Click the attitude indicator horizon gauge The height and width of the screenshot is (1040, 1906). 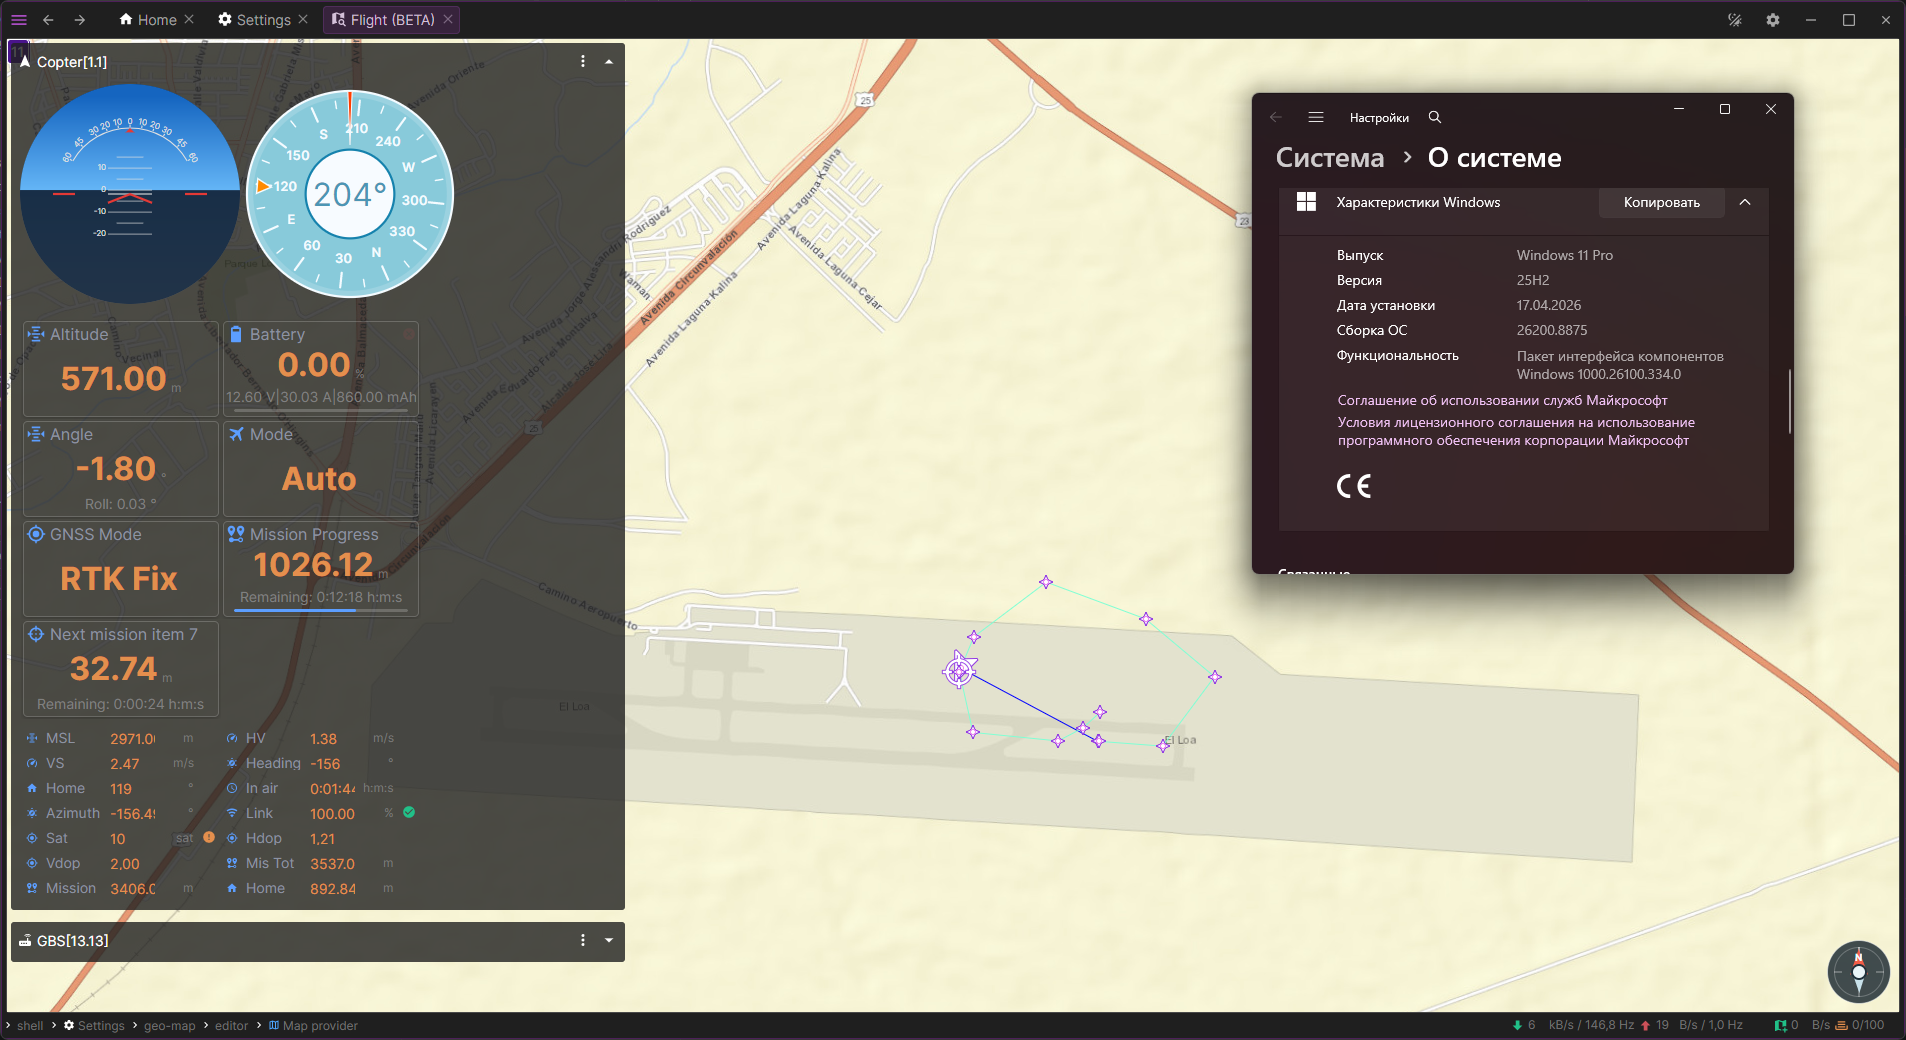point(130,193)
